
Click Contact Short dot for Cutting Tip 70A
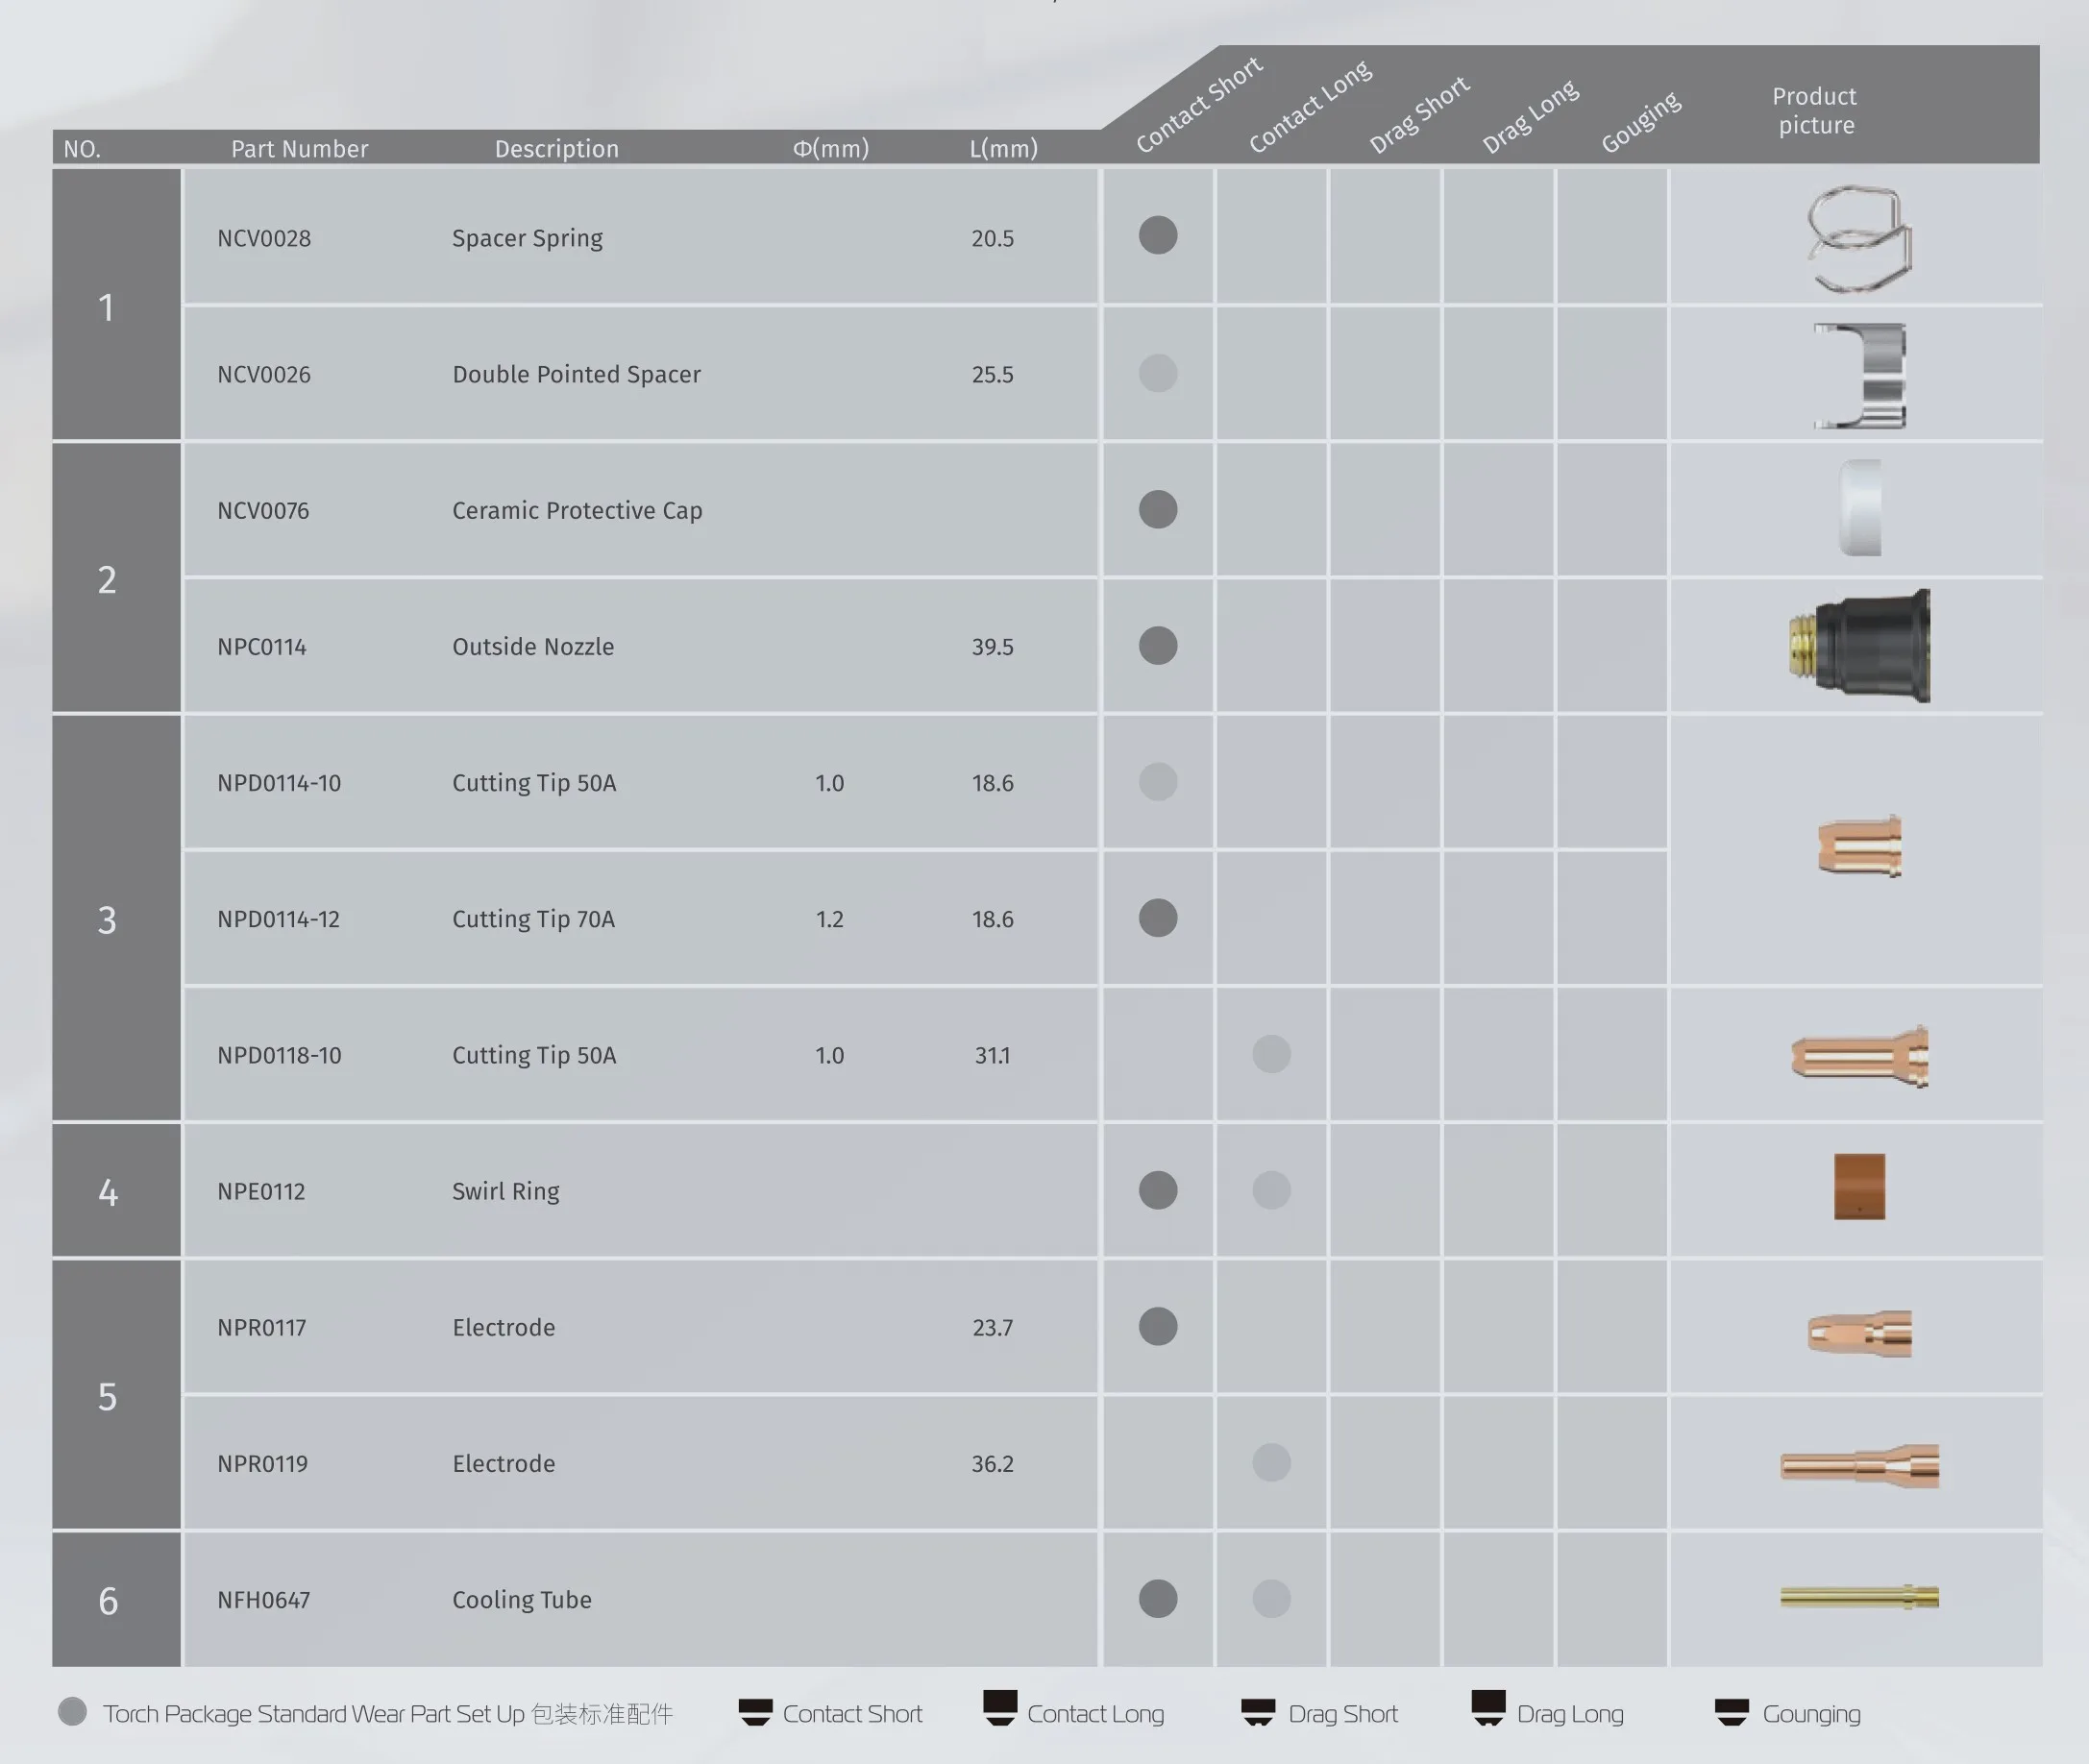click(x=1158, y=917)
